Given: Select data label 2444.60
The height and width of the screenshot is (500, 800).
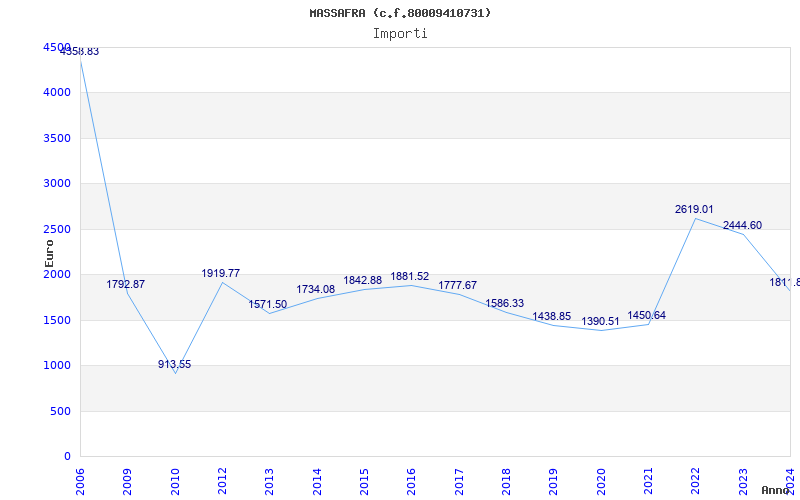Looking at the screenshot, I should [x=742, y=226].
